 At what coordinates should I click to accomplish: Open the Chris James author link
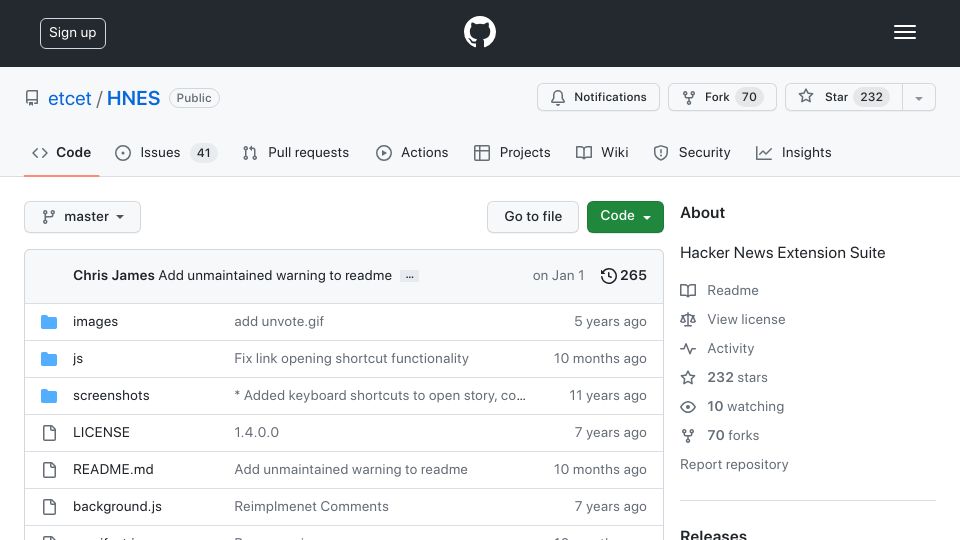(114, 276)
